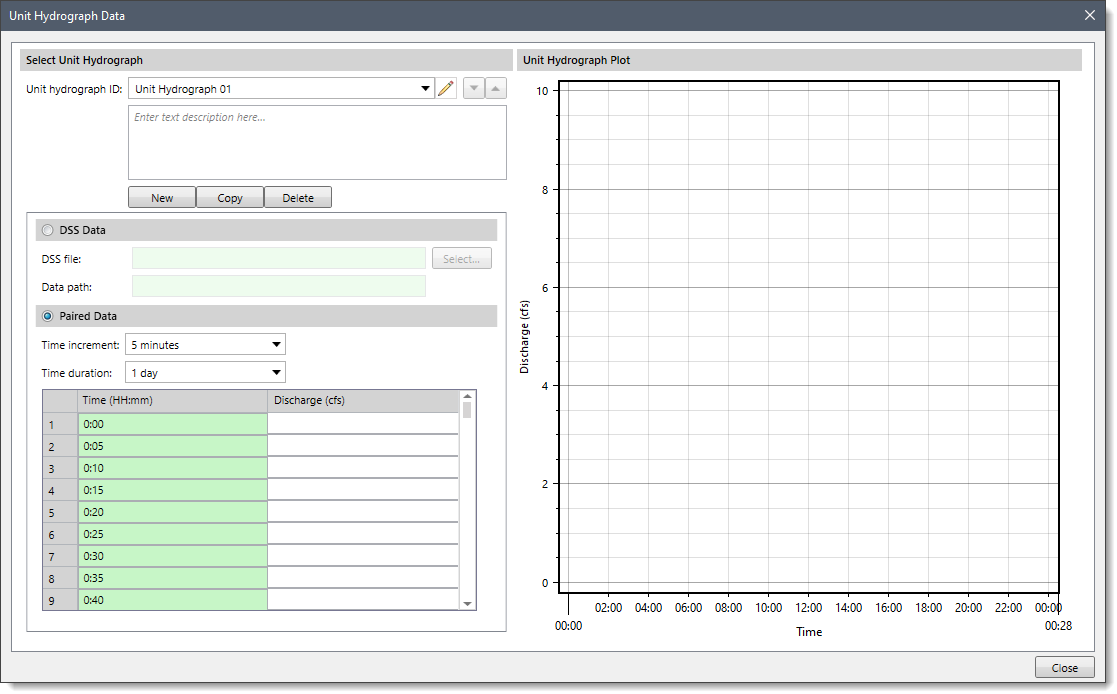Click the Close button at bottom

[x=1064, y=668]
